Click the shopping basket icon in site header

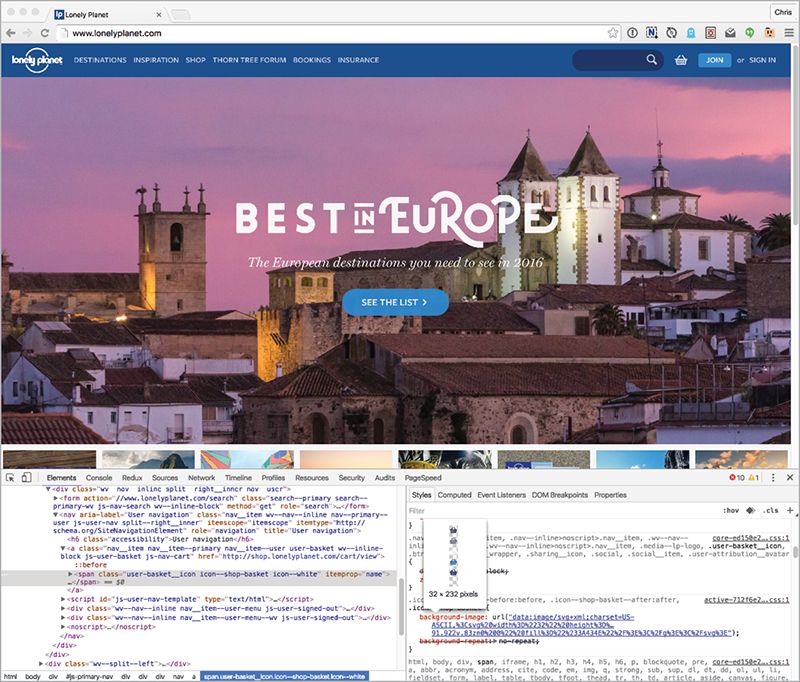[681, 60]
